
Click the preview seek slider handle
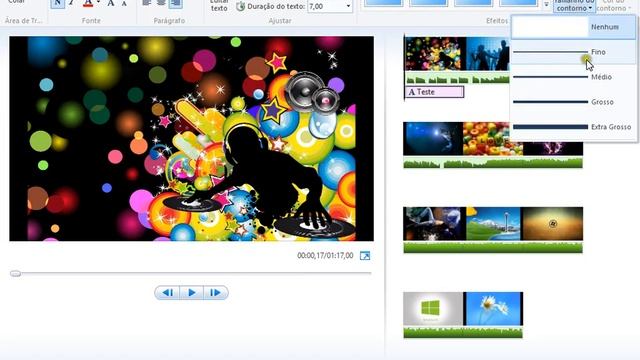tap(16, 273)
